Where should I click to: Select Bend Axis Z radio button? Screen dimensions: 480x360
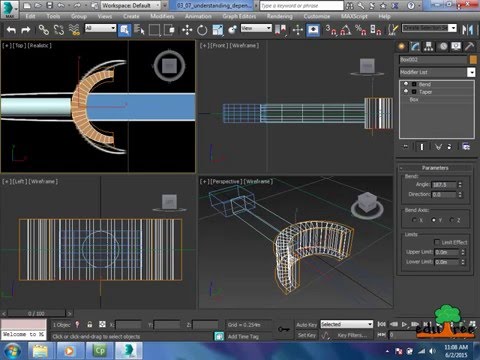pos(452,220)
